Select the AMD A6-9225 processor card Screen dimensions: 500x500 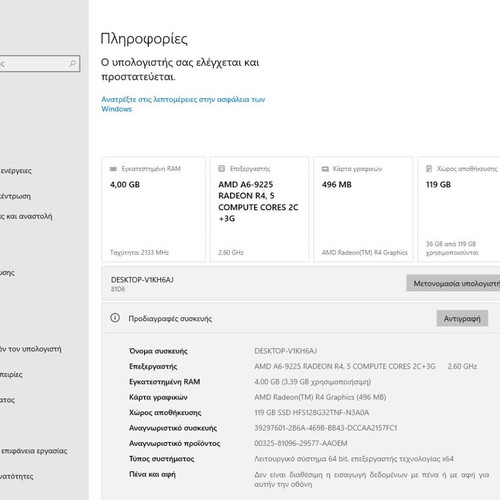pos(260,209)
